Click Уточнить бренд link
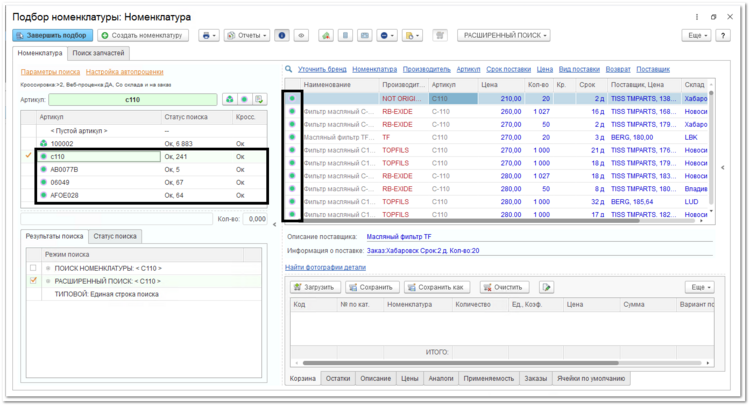The width and height of the screenshot is (750, 406). click(322, 69)
